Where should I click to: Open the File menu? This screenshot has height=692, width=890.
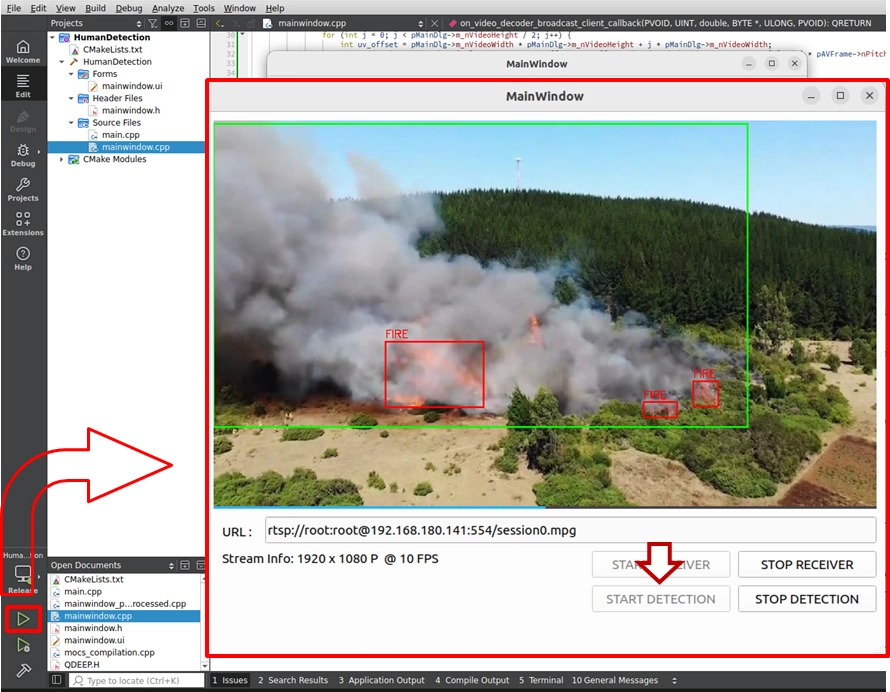coord(13,8)
